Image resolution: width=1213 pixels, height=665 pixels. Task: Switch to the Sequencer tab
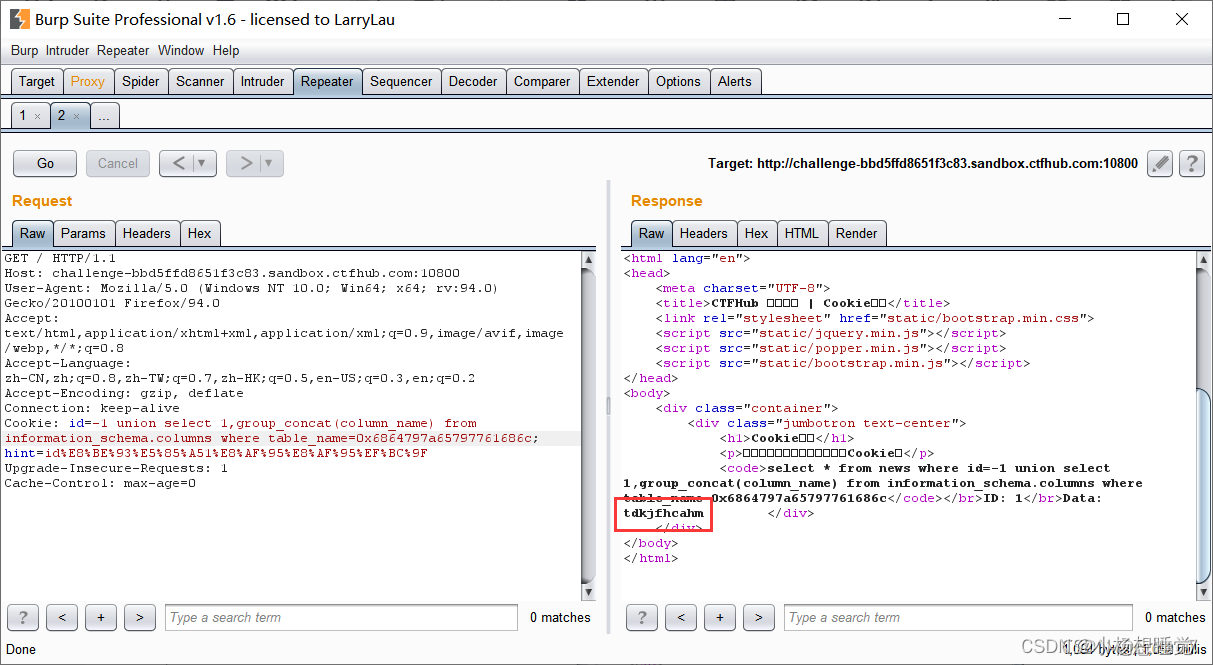tap(401, 81)
